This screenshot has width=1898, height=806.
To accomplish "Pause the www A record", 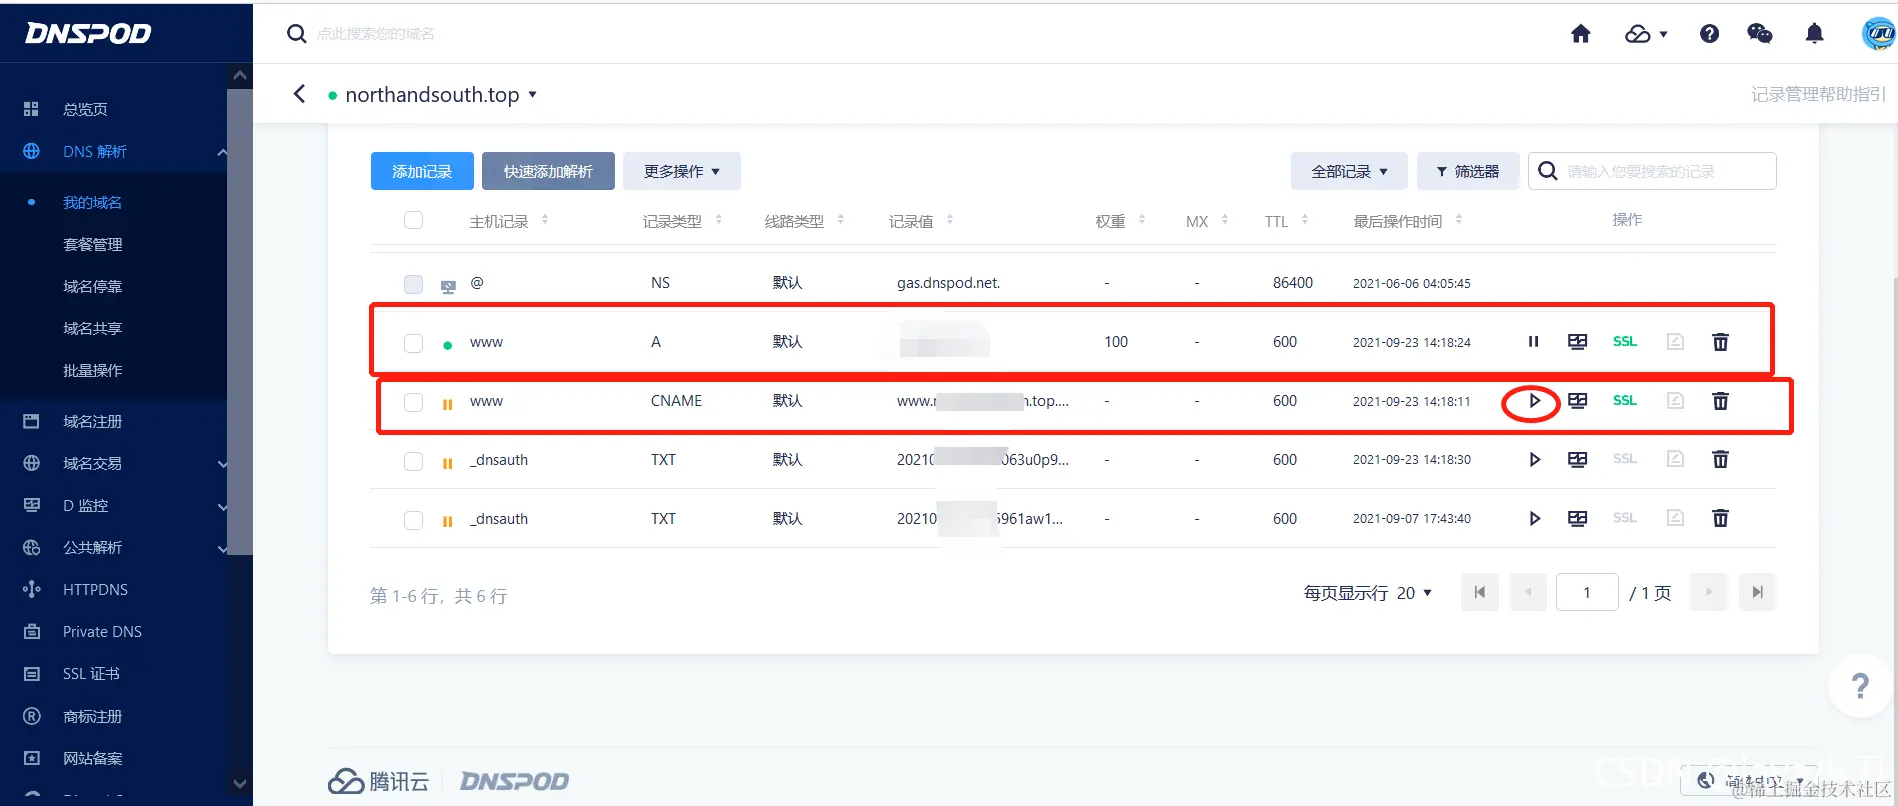I will pyautogui.click(x=1533, y=342).
